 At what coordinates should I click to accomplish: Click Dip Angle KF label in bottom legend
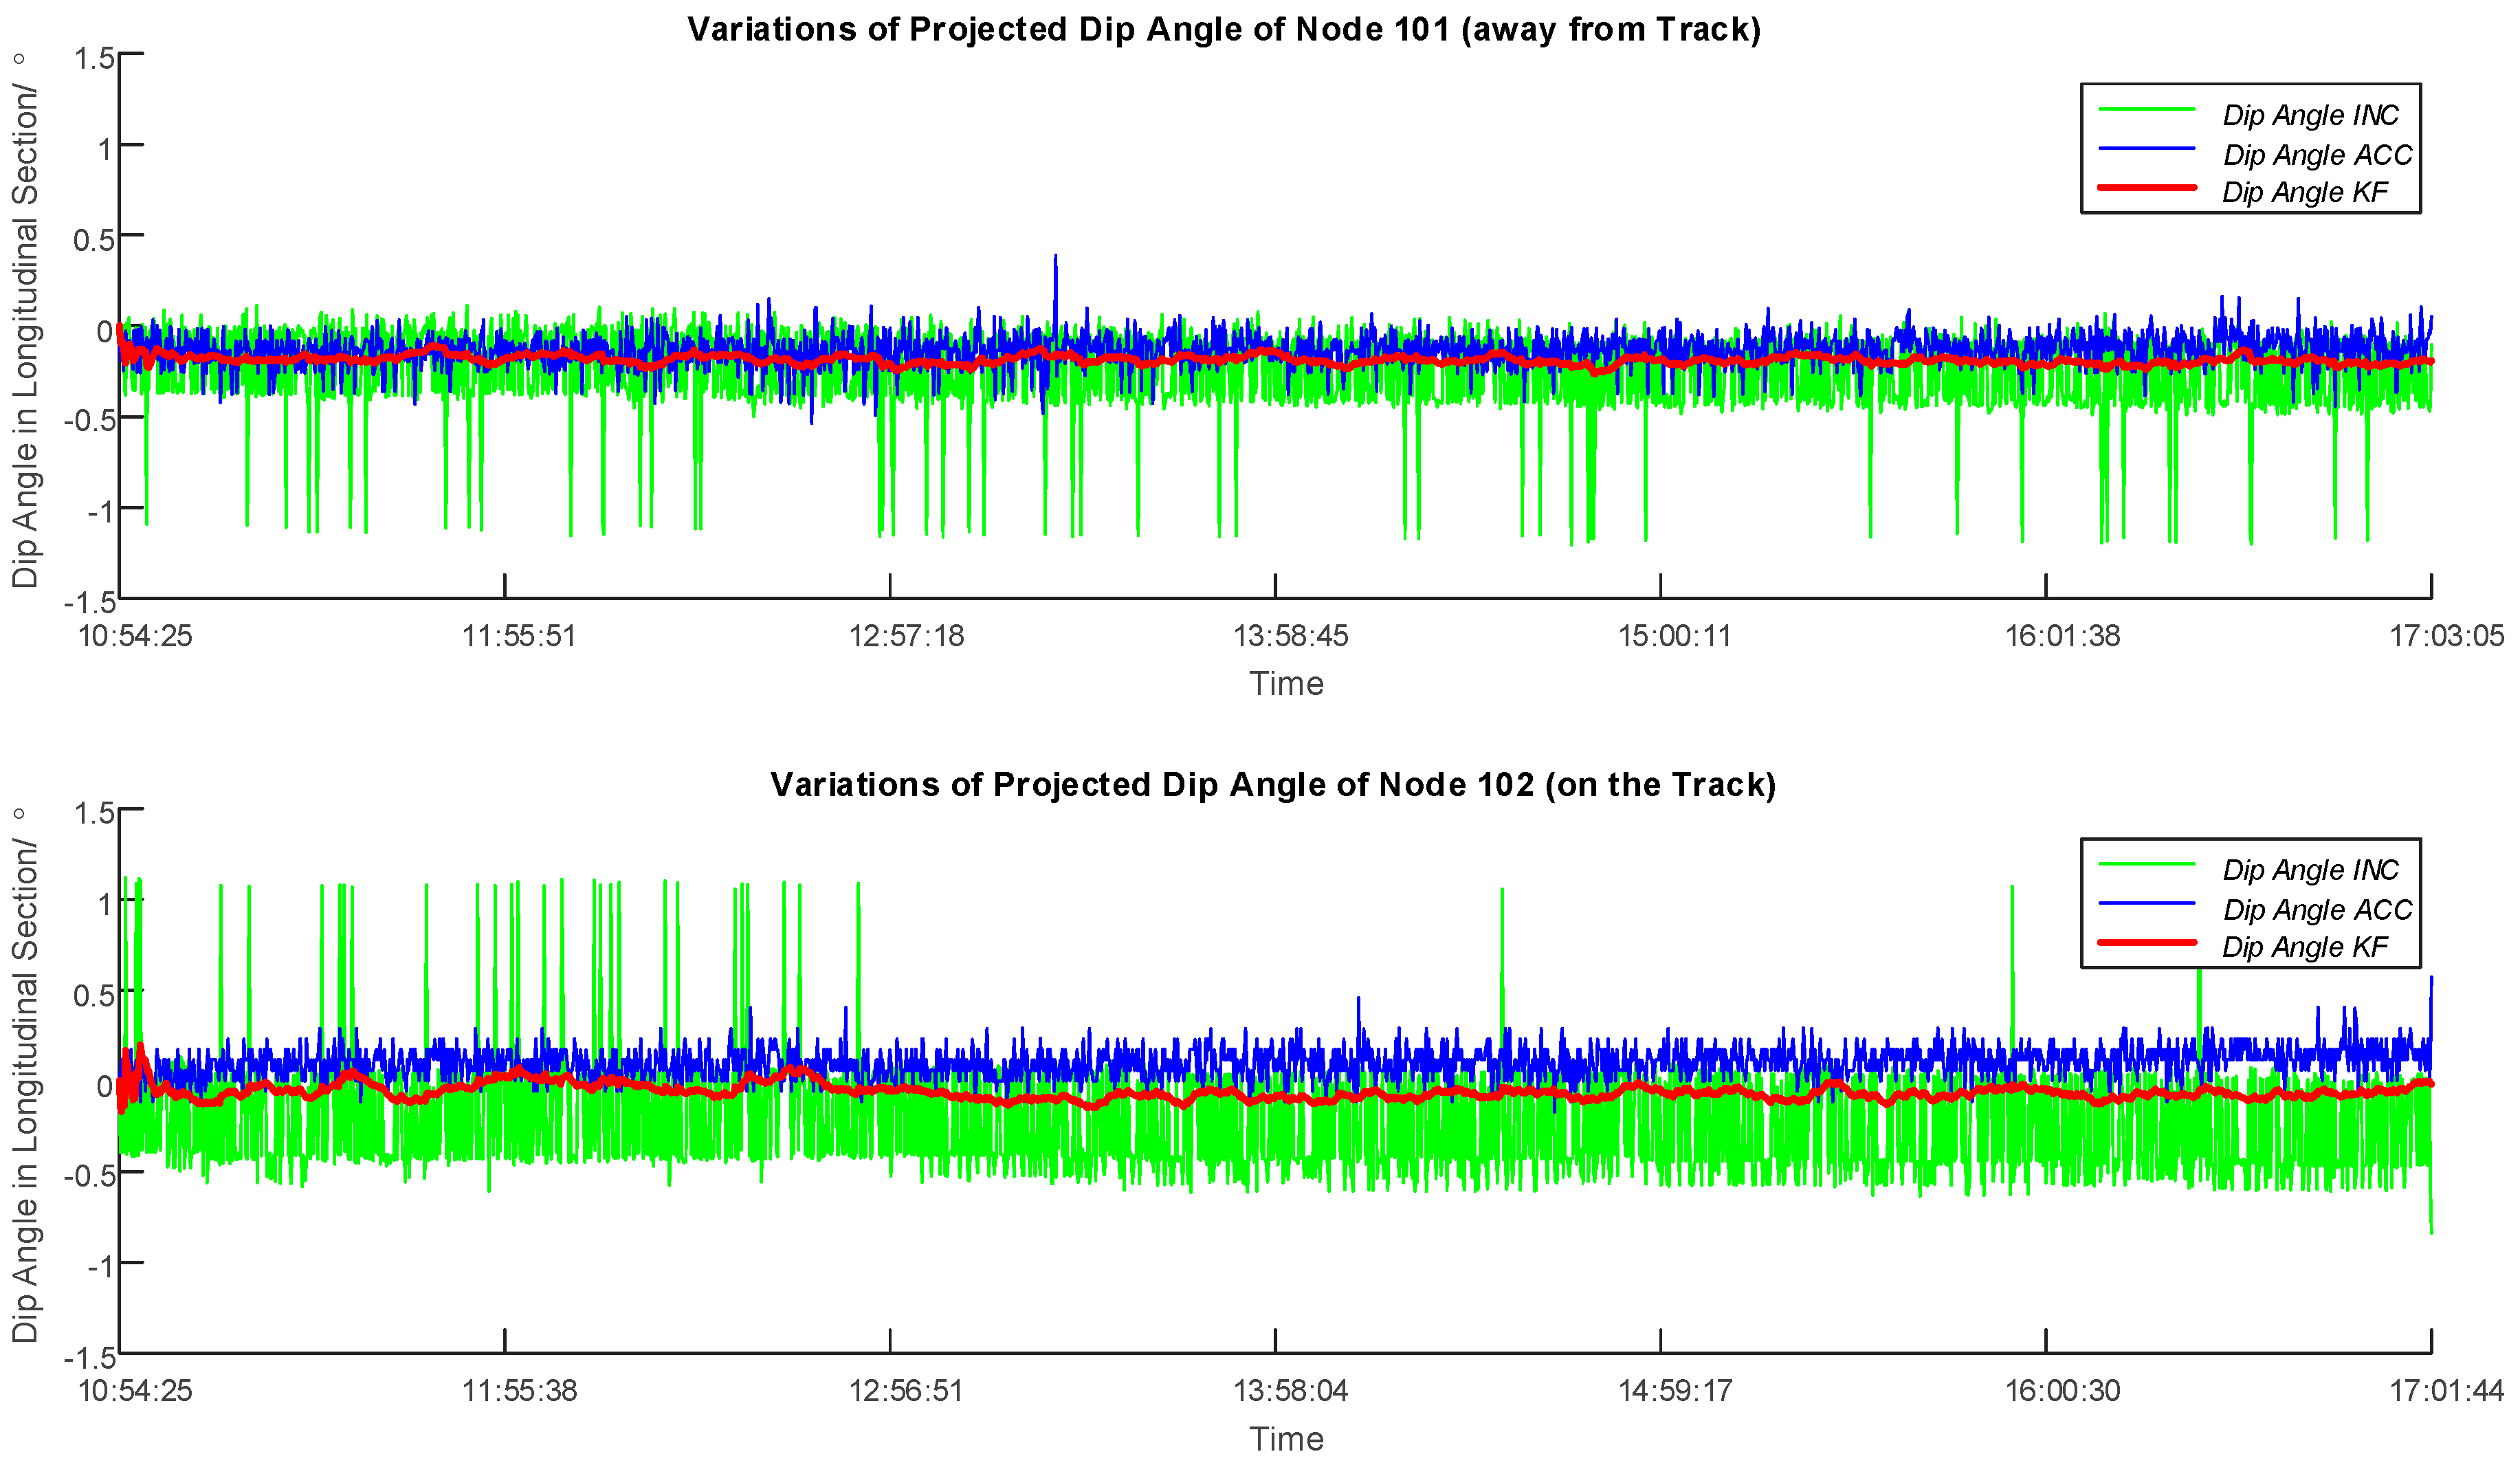(x=2304, y=947)
